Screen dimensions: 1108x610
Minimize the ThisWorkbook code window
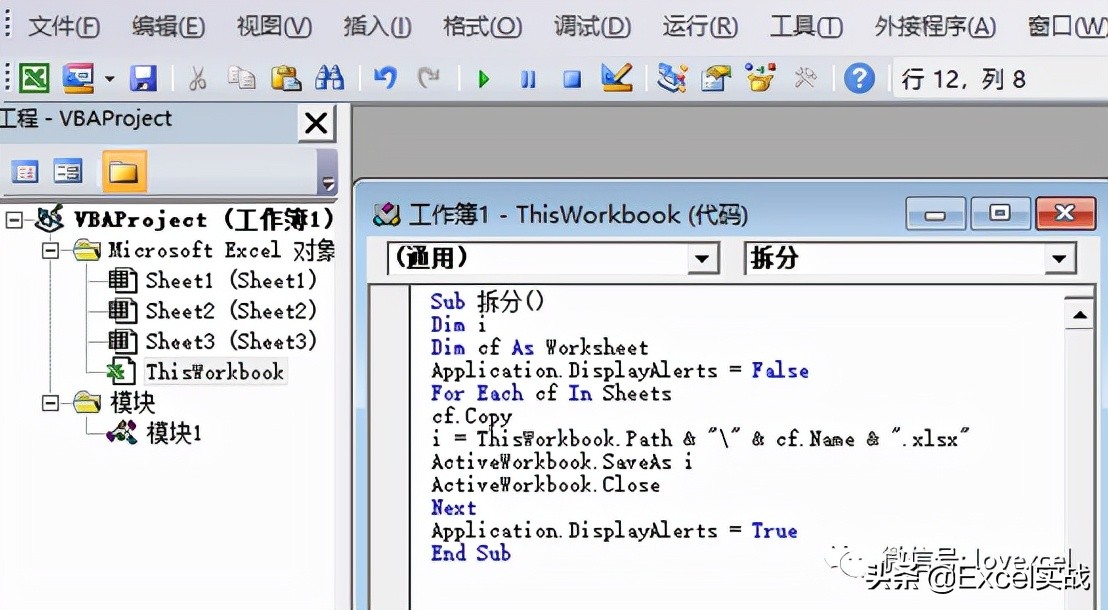pos(935,213)
